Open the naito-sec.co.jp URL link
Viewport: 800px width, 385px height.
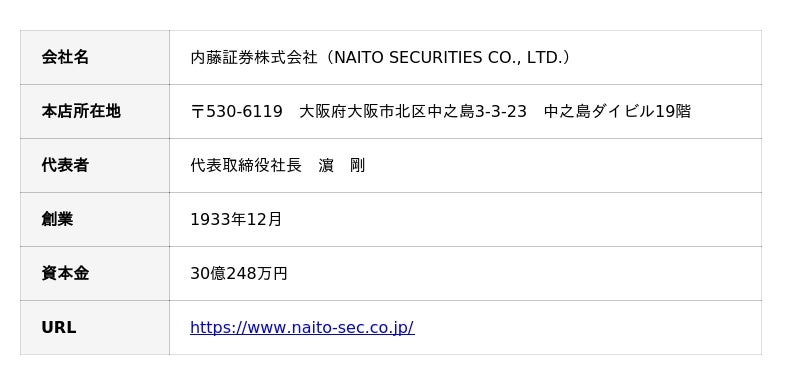point(302,327)
